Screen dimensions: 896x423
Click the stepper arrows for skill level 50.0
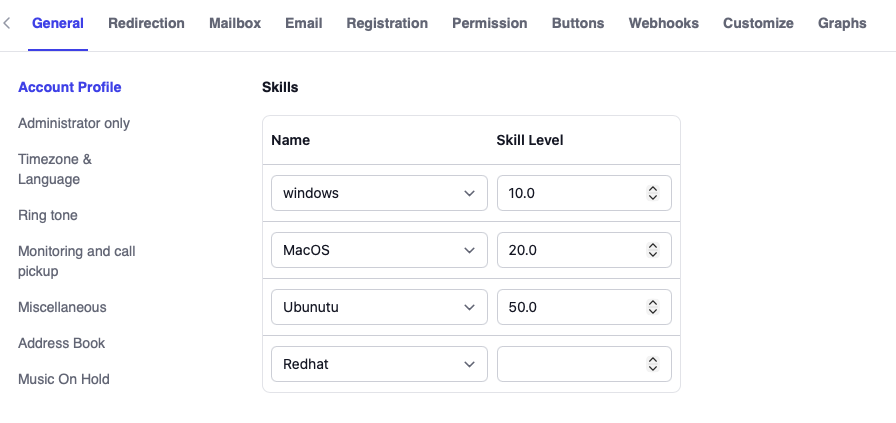click(653, 307)
